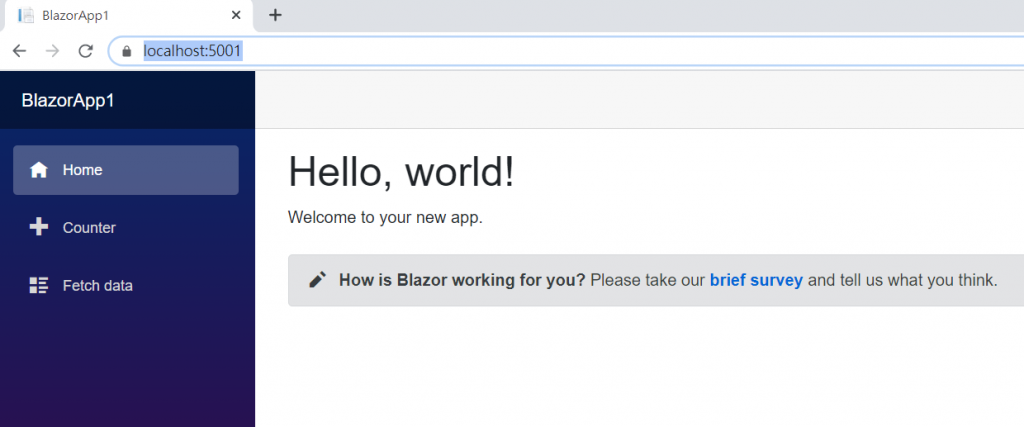Select the BlazorApp1 browser tab
The image size is (1024, 427).
129,16
